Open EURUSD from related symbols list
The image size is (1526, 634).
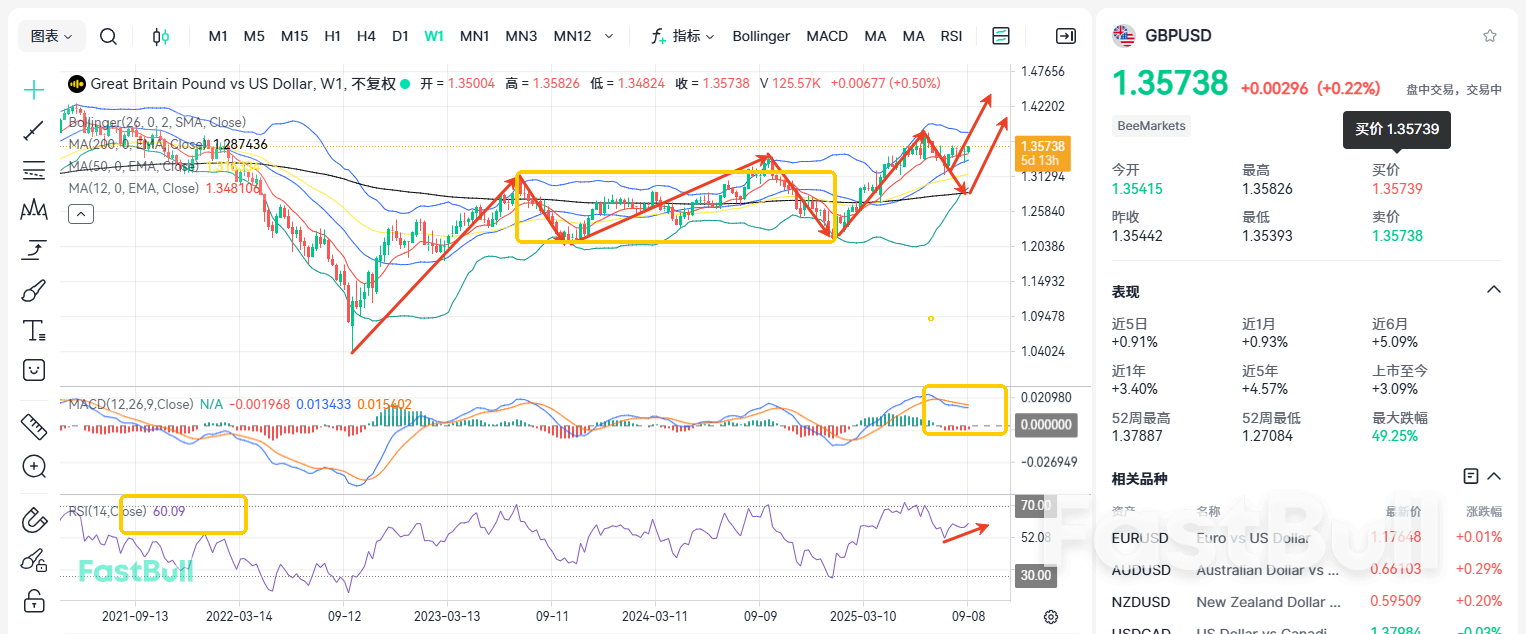1140,537
